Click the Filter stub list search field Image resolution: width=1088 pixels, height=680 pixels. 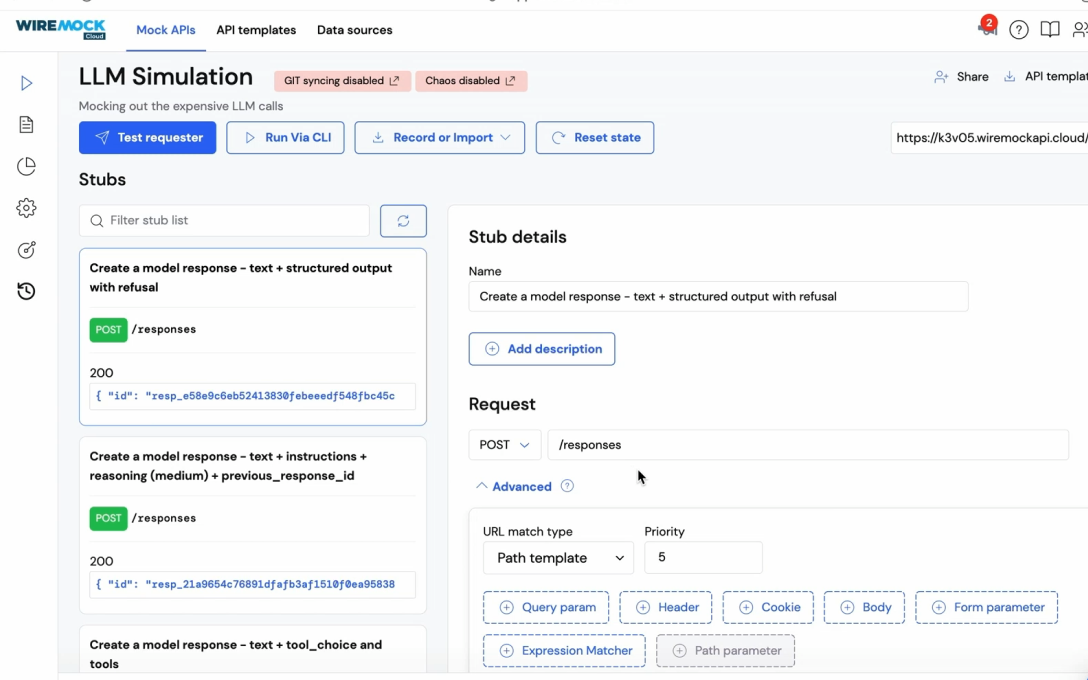[224, 221]
